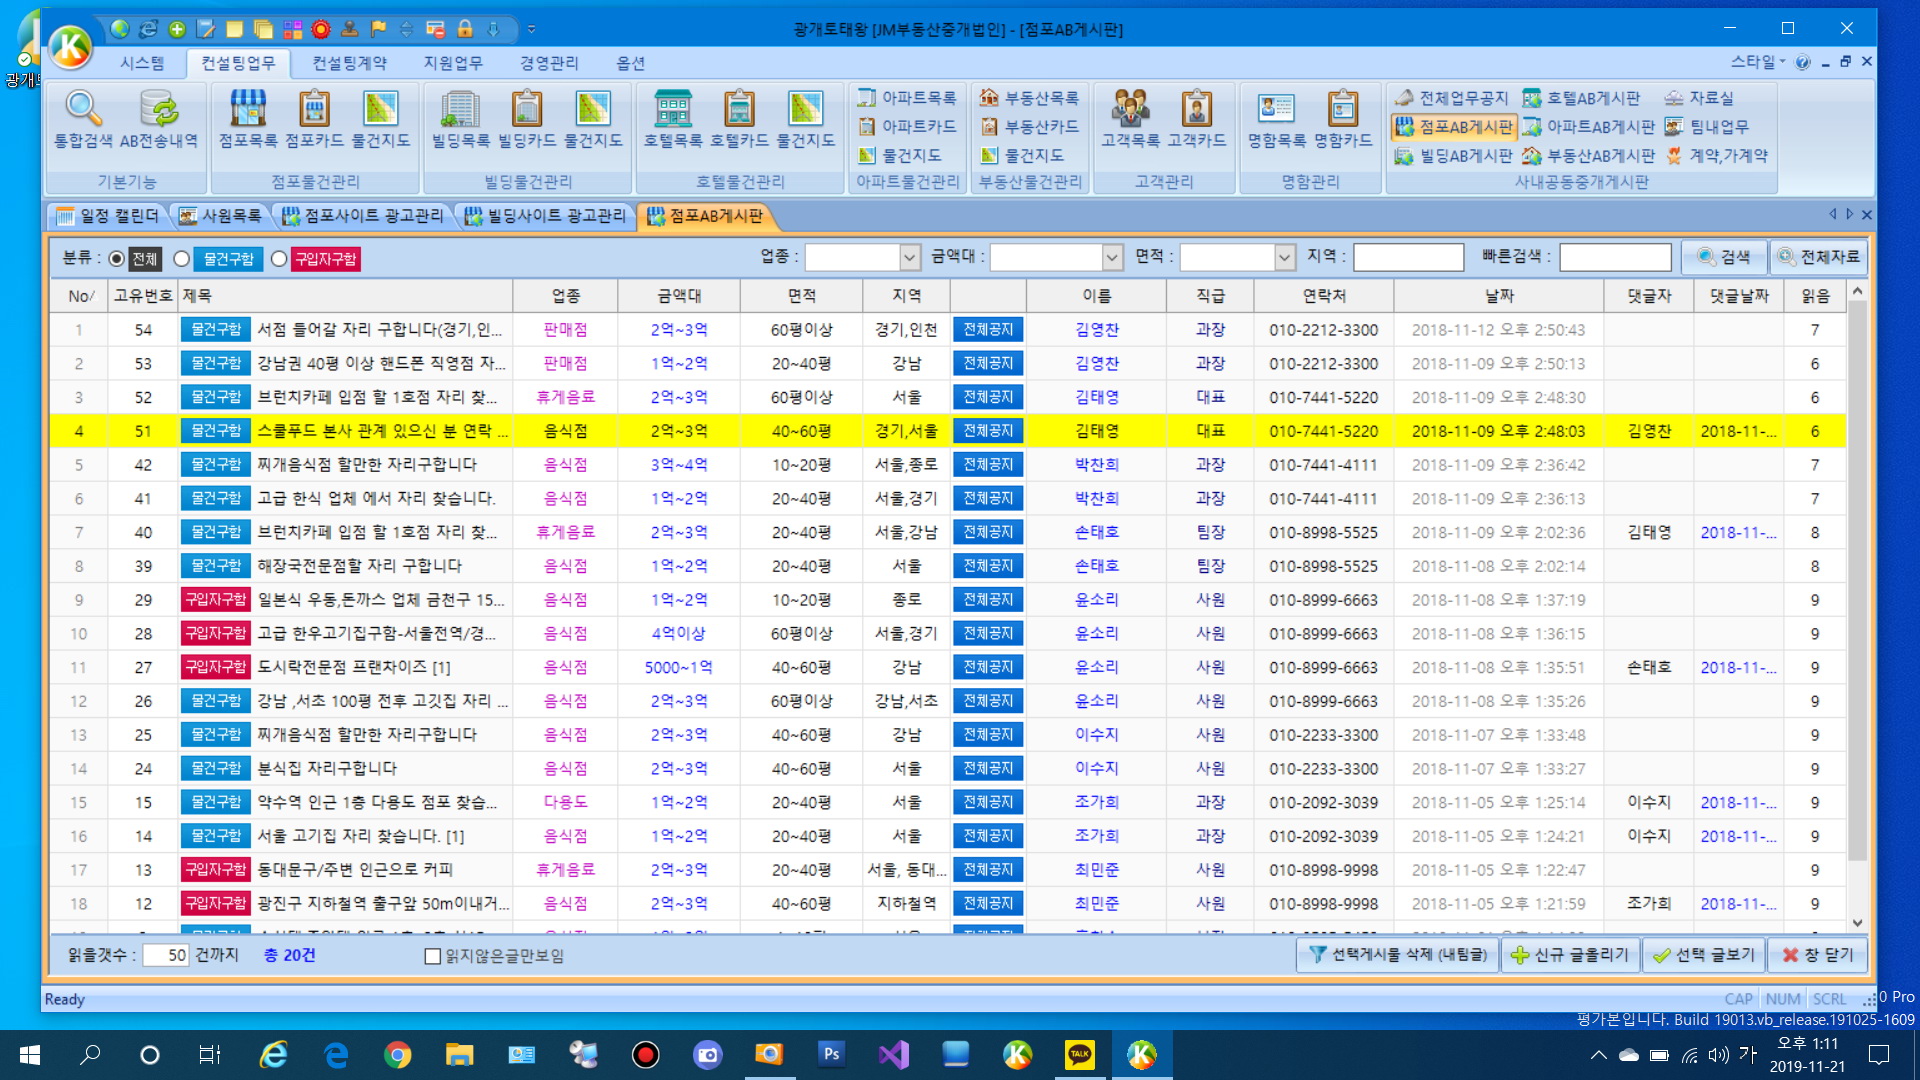1920x1080 pixels.
Task: Click 아파트목록 item in ribbon
Action: pos(908,98)
